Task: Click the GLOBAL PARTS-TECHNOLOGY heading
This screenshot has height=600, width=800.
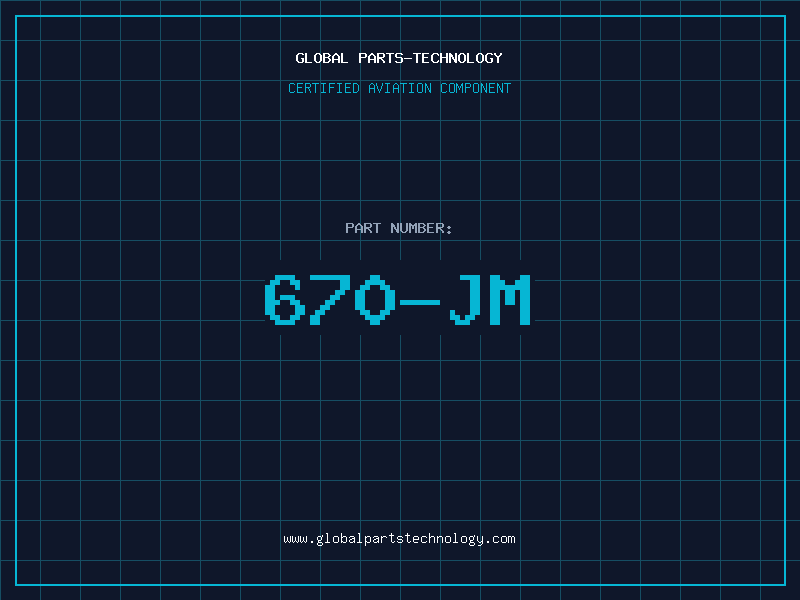Action: click(399, 58)
